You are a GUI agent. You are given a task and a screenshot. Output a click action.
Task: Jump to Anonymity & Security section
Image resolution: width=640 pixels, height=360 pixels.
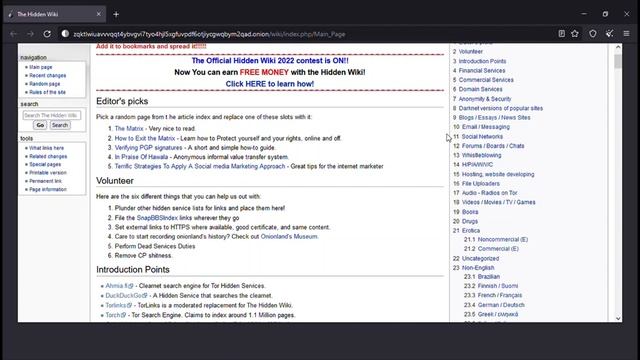[485, 99]
